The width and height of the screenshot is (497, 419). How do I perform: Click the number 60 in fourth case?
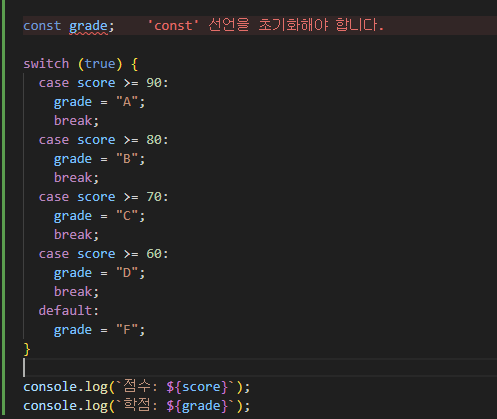pyautogui.click(x=154, y=254)
